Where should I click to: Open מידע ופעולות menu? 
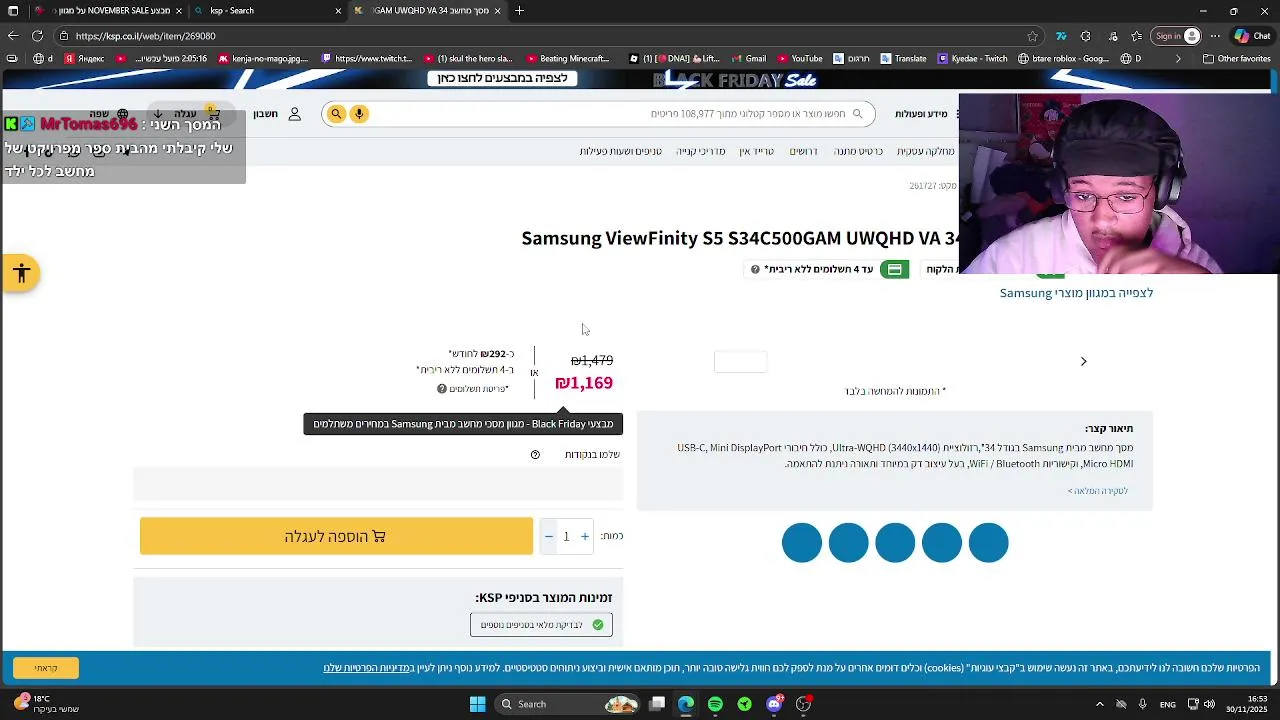(x=921, y=114)
